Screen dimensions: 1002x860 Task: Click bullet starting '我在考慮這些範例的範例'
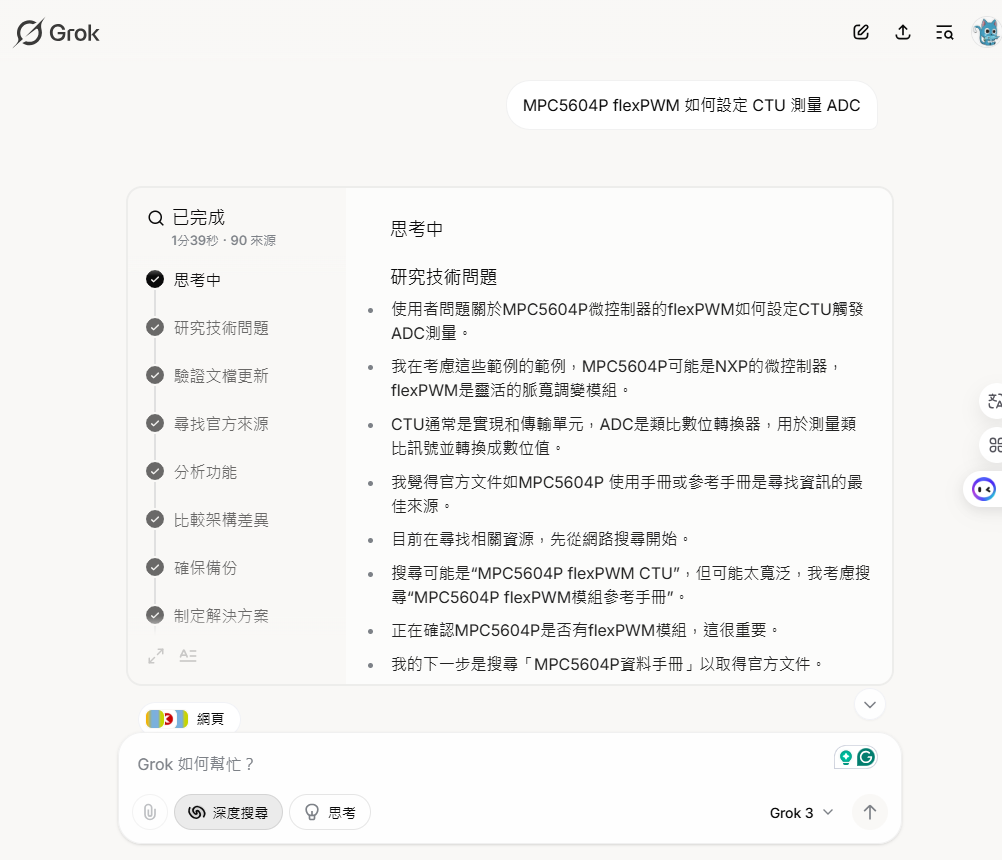(615, 378)
